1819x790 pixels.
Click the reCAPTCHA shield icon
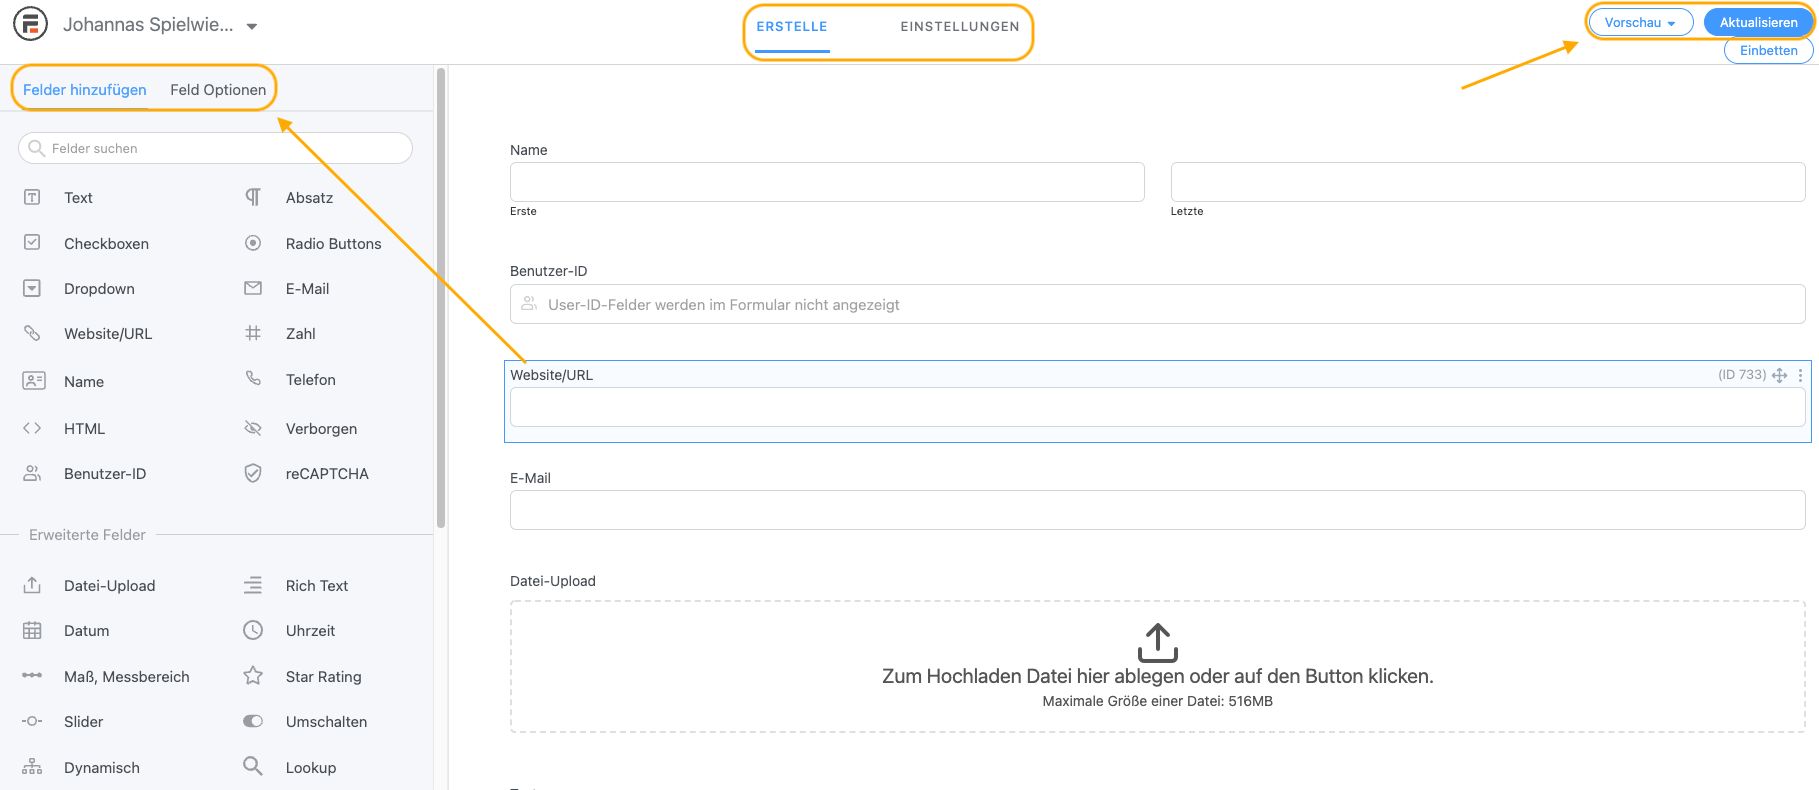pyautogui.click(x=253, y=474)
